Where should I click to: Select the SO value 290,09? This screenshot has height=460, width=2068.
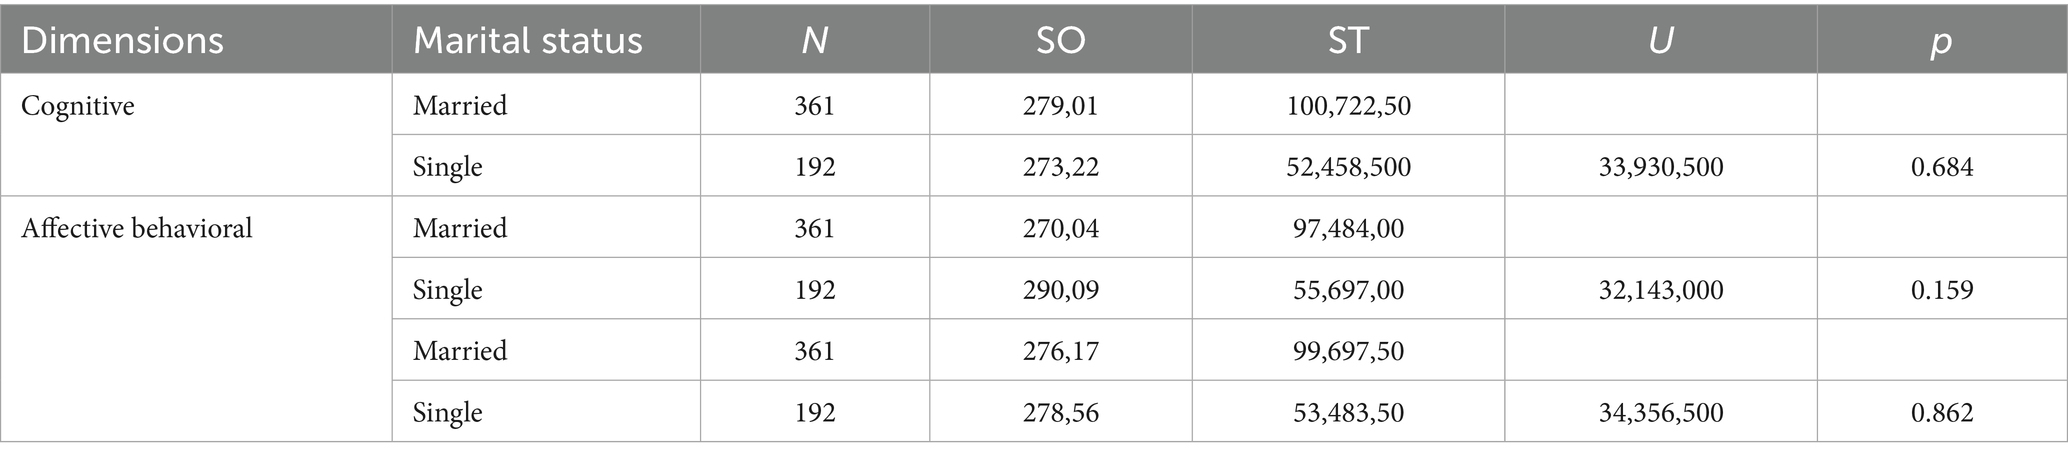click(1060, 290)
